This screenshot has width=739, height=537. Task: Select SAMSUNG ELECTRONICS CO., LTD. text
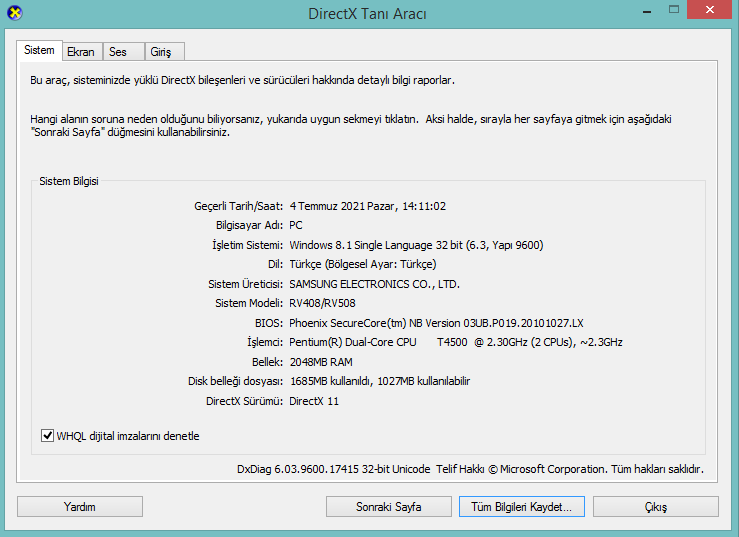374,284
